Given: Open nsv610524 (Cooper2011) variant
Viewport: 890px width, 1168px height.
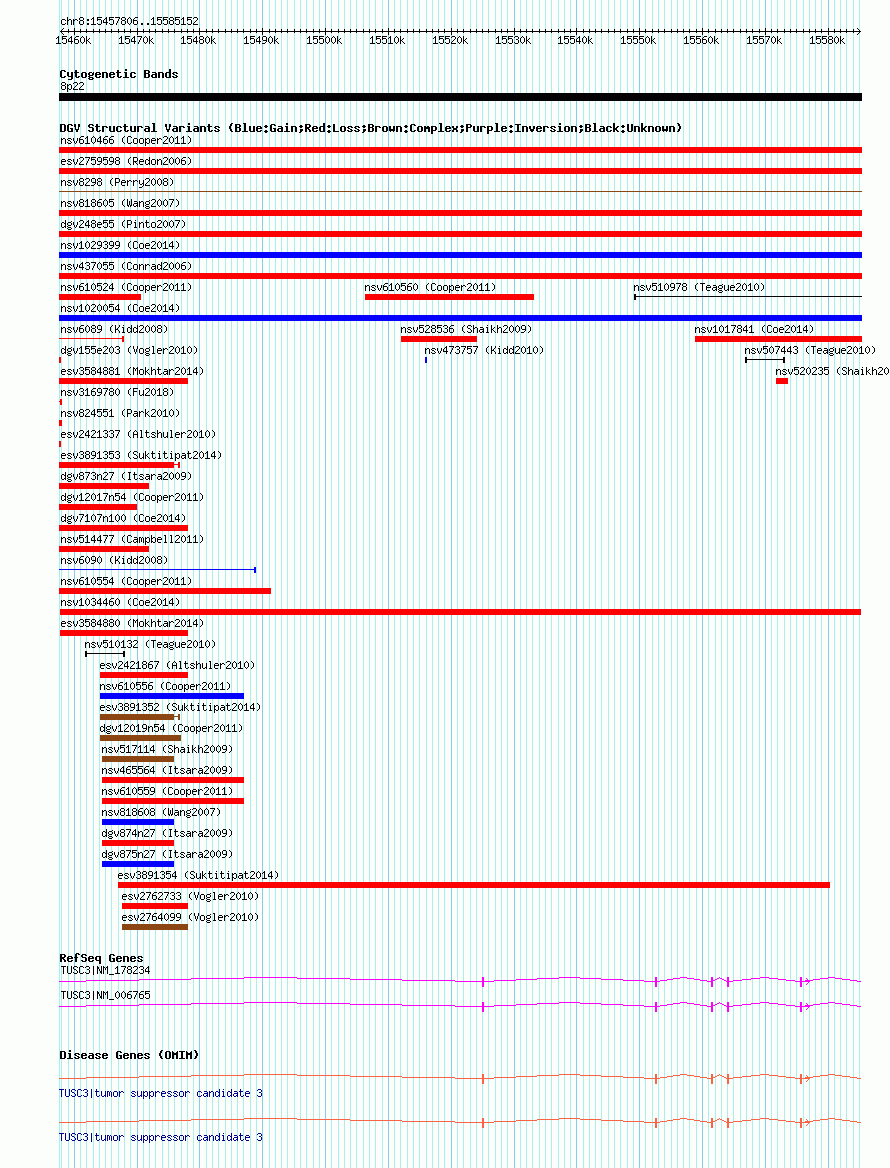Looking at the screenshot, I should pyautogui.click(x=126, y=287).
